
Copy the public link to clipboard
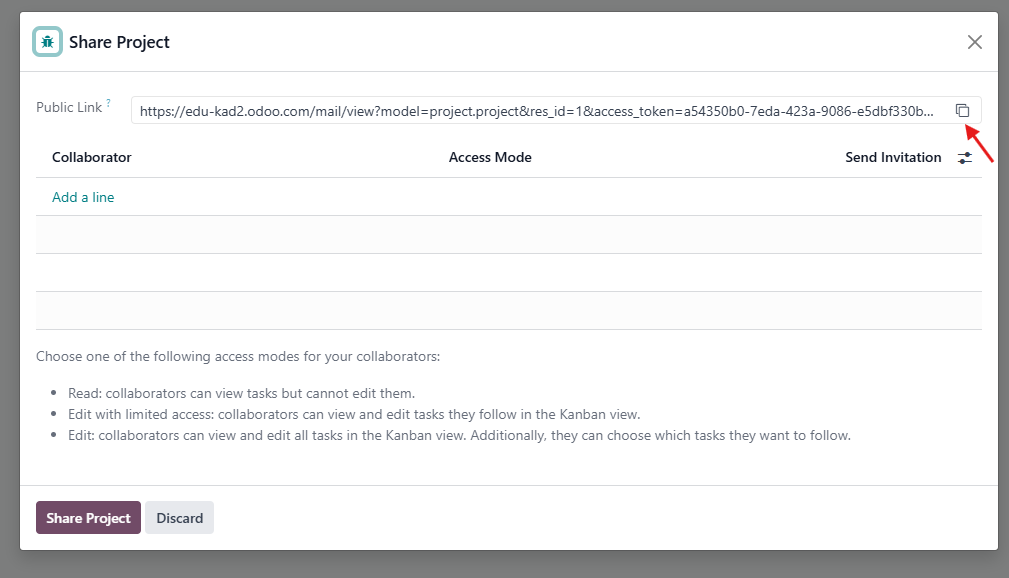click(962, 111)
